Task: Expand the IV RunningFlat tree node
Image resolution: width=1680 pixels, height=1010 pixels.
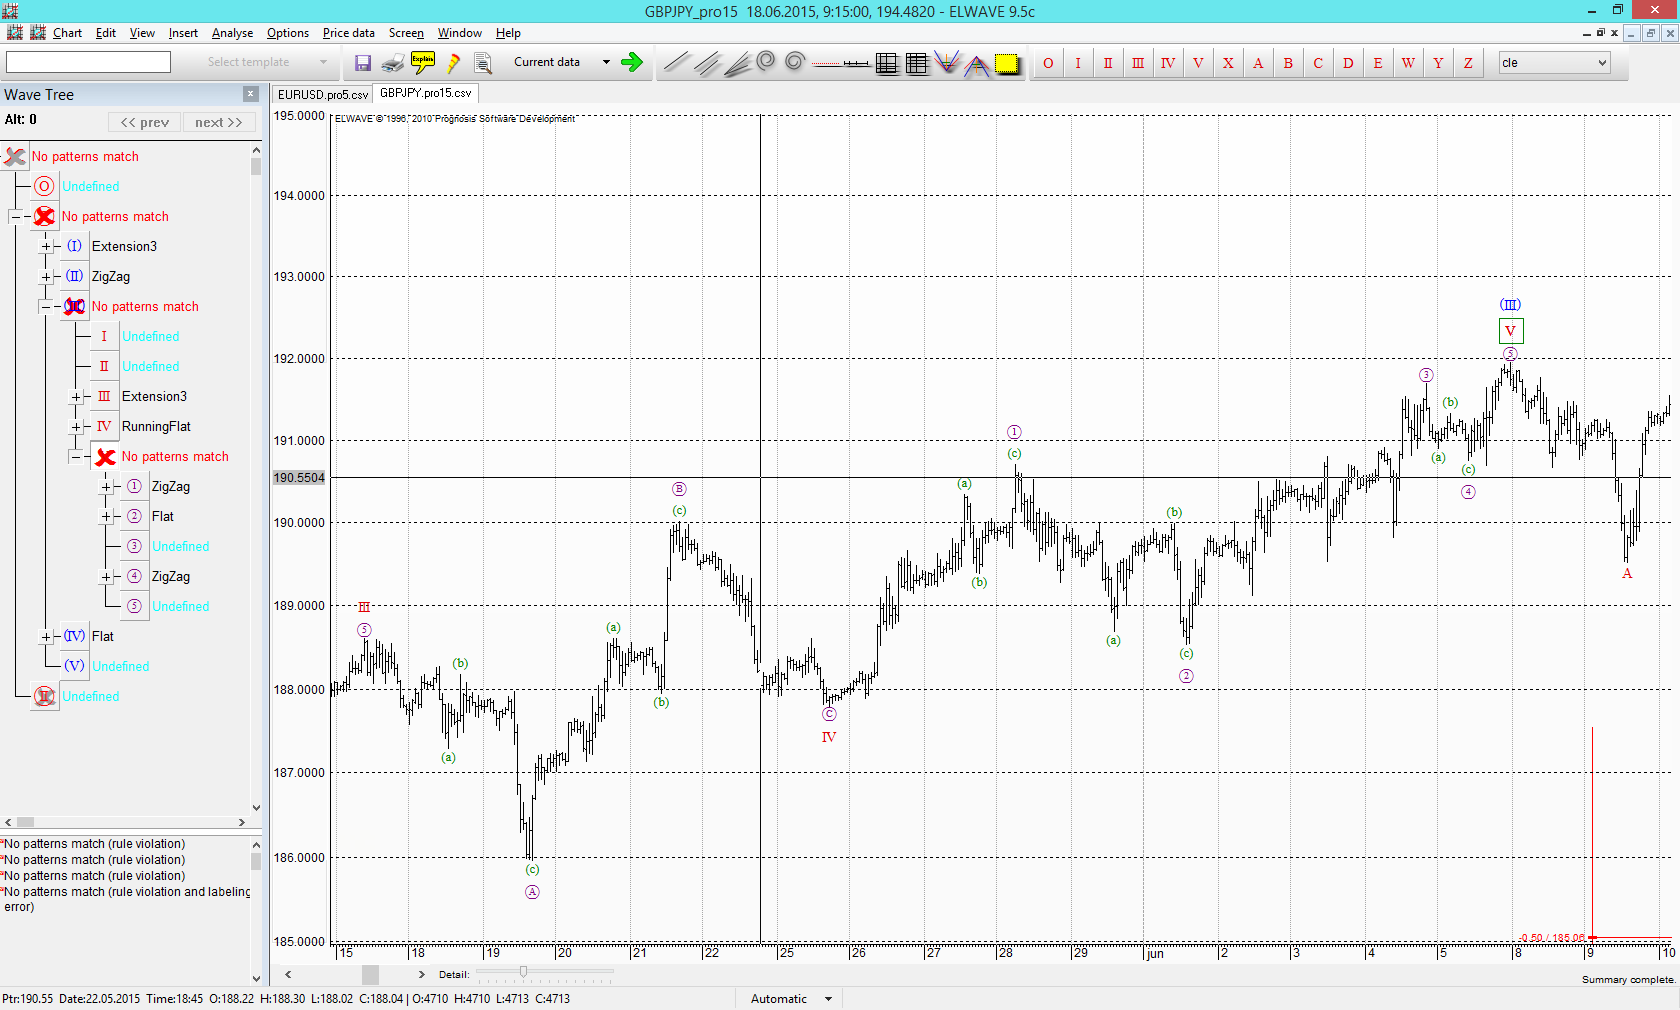Action: click(x=75, y=426)
